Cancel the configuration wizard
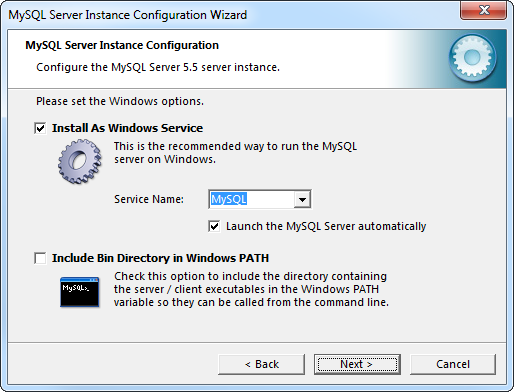Image resolution: width=514 pixels, height=392 pixels. [x=453, y=364]
